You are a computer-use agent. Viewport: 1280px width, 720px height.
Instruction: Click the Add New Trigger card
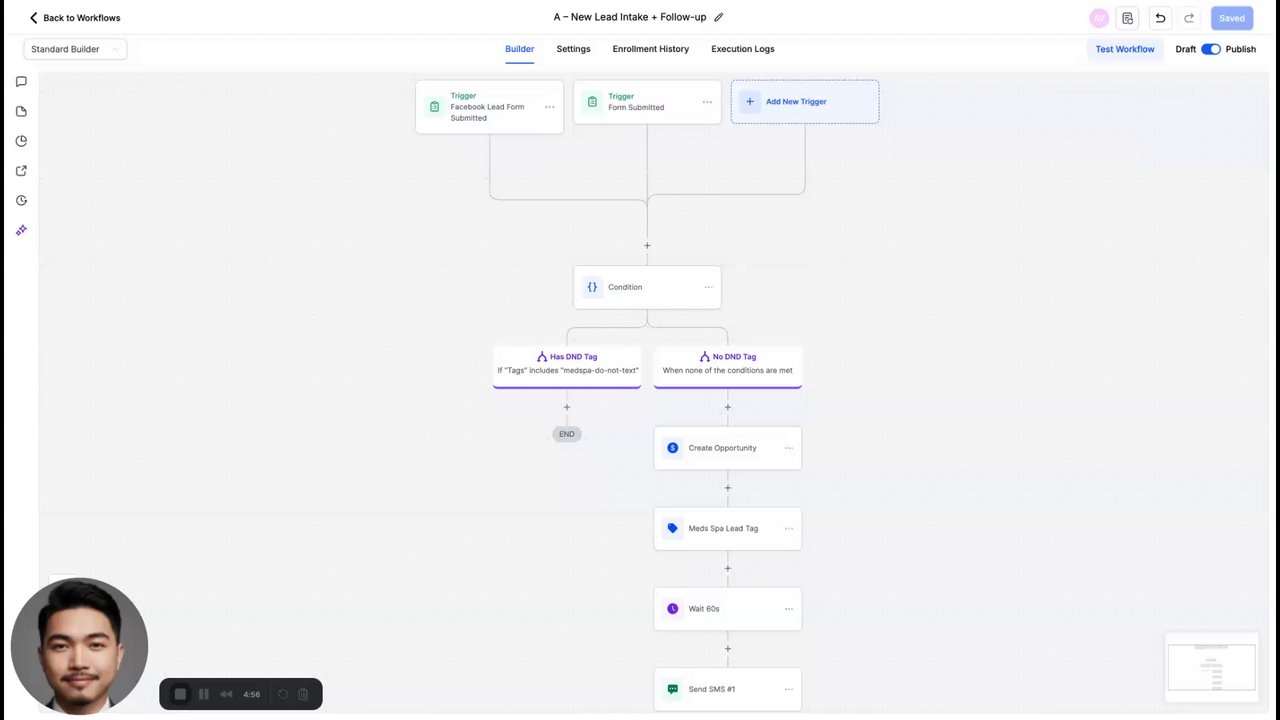coord(805,102)
